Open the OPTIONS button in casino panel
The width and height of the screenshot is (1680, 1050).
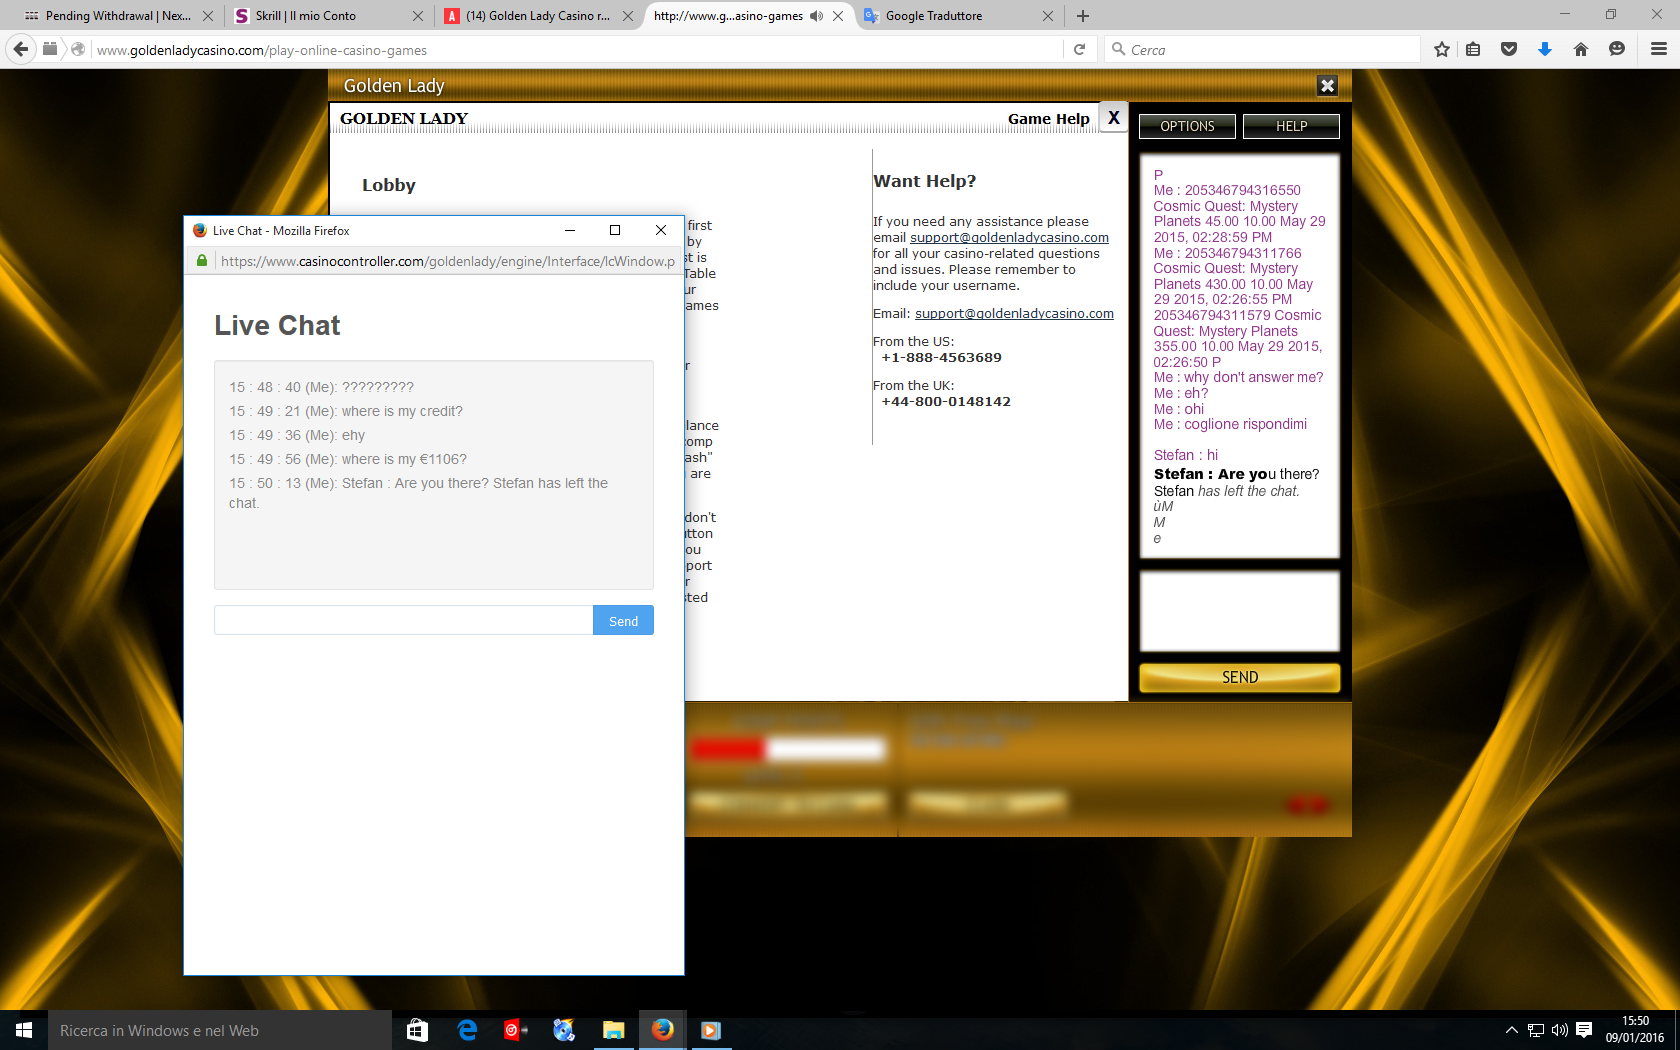[1187, 126]
